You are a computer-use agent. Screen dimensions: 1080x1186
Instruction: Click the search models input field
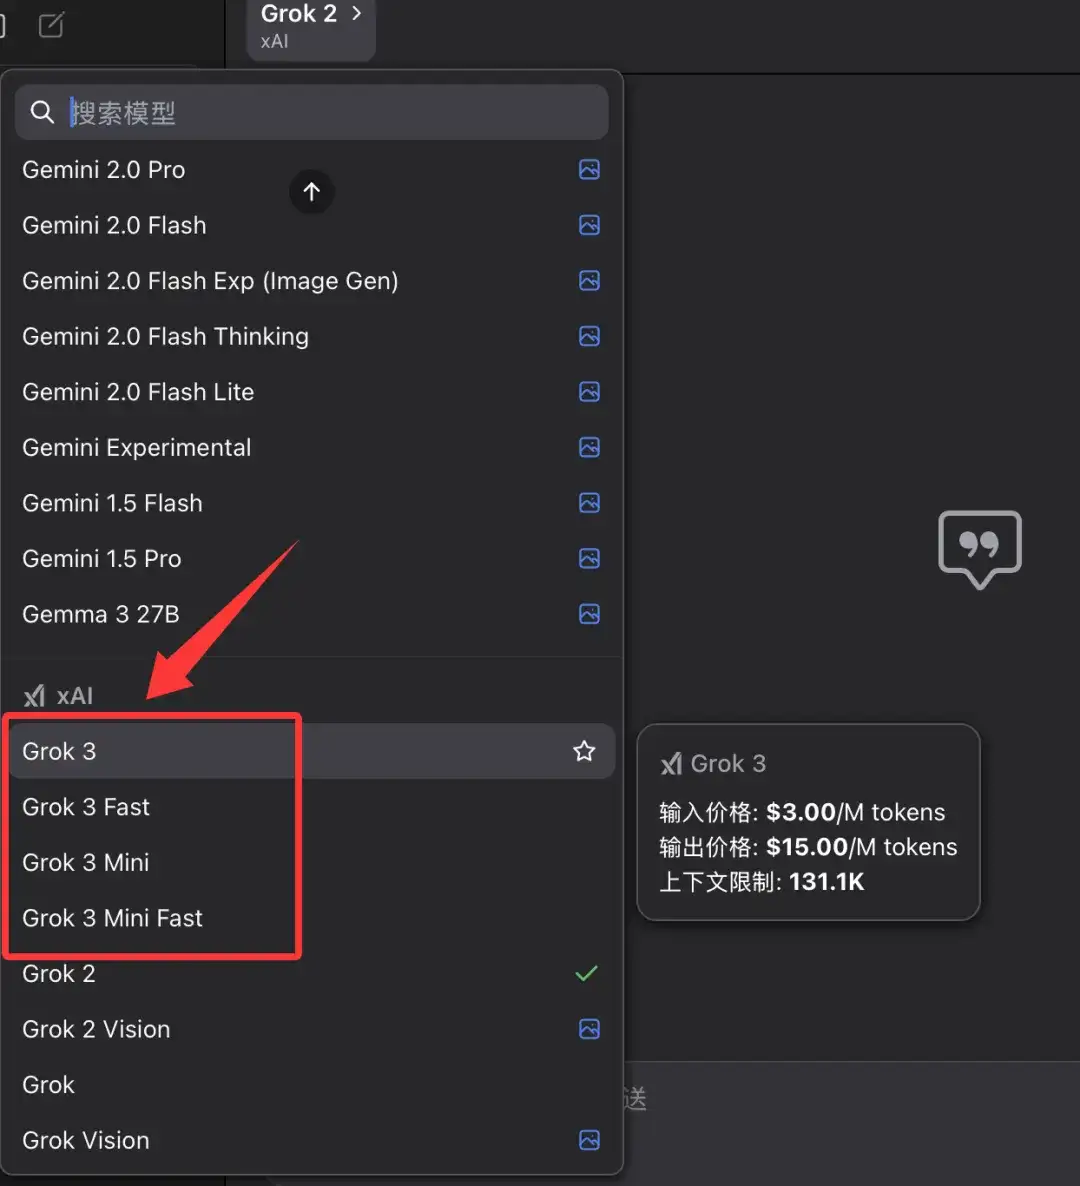pos(312,113)
